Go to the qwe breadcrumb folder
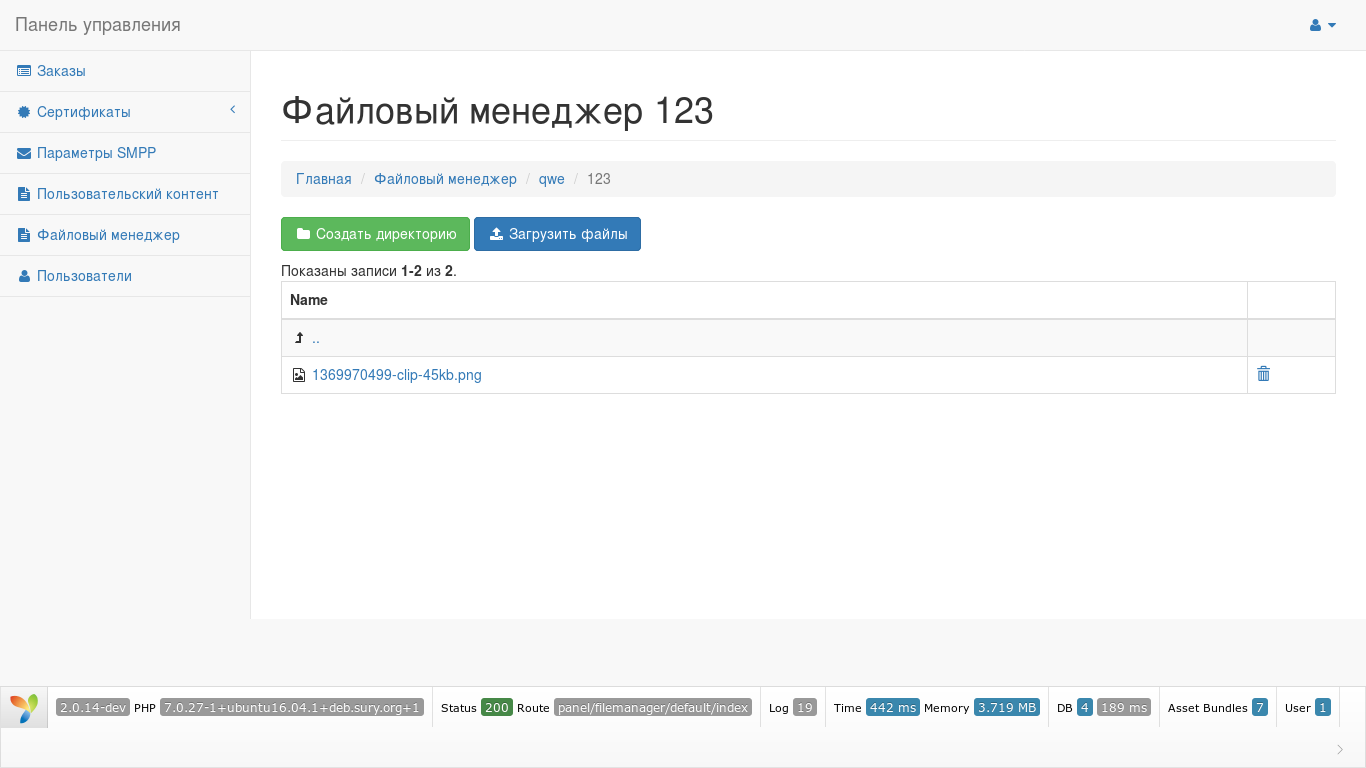Screen dimensions: 1366x768 [552, 179]
